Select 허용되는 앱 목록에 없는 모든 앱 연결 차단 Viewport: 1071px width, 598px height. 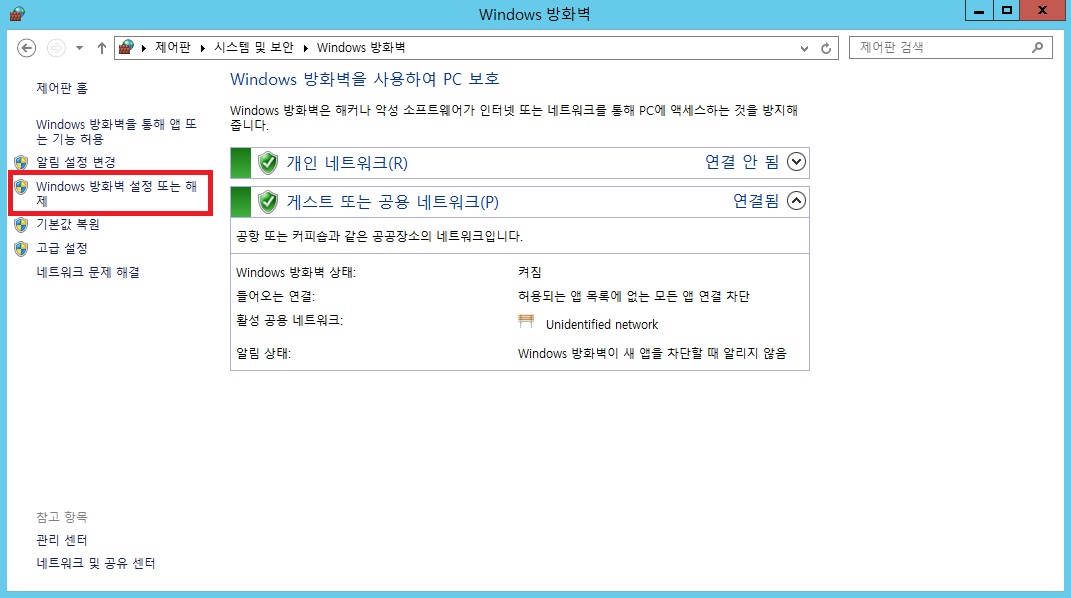coord(633,296)
